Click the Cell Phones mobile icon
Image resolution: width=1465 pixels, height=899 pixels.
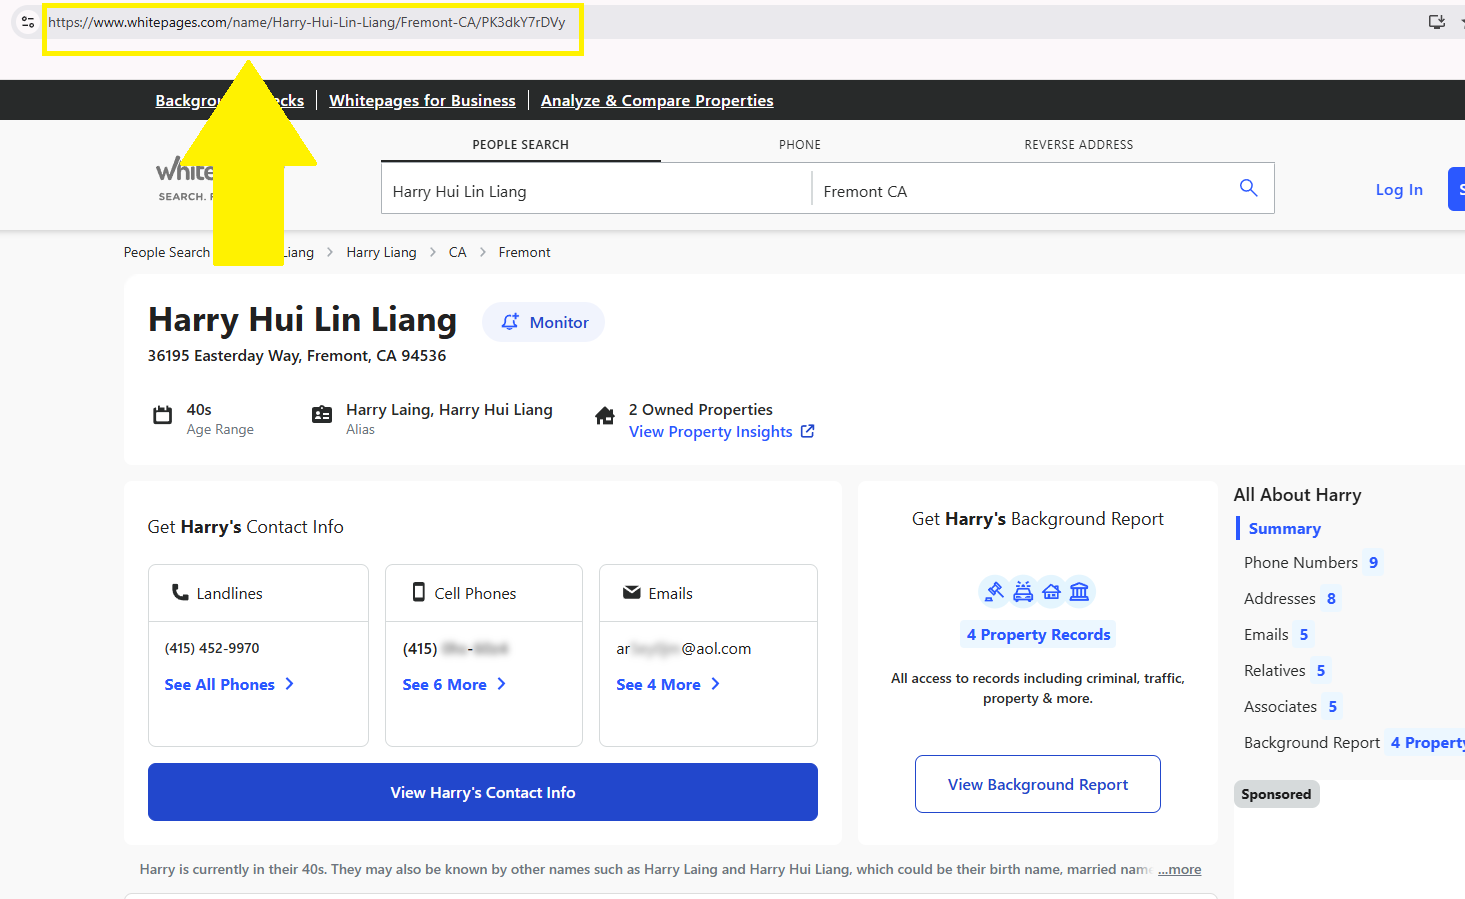419,592
